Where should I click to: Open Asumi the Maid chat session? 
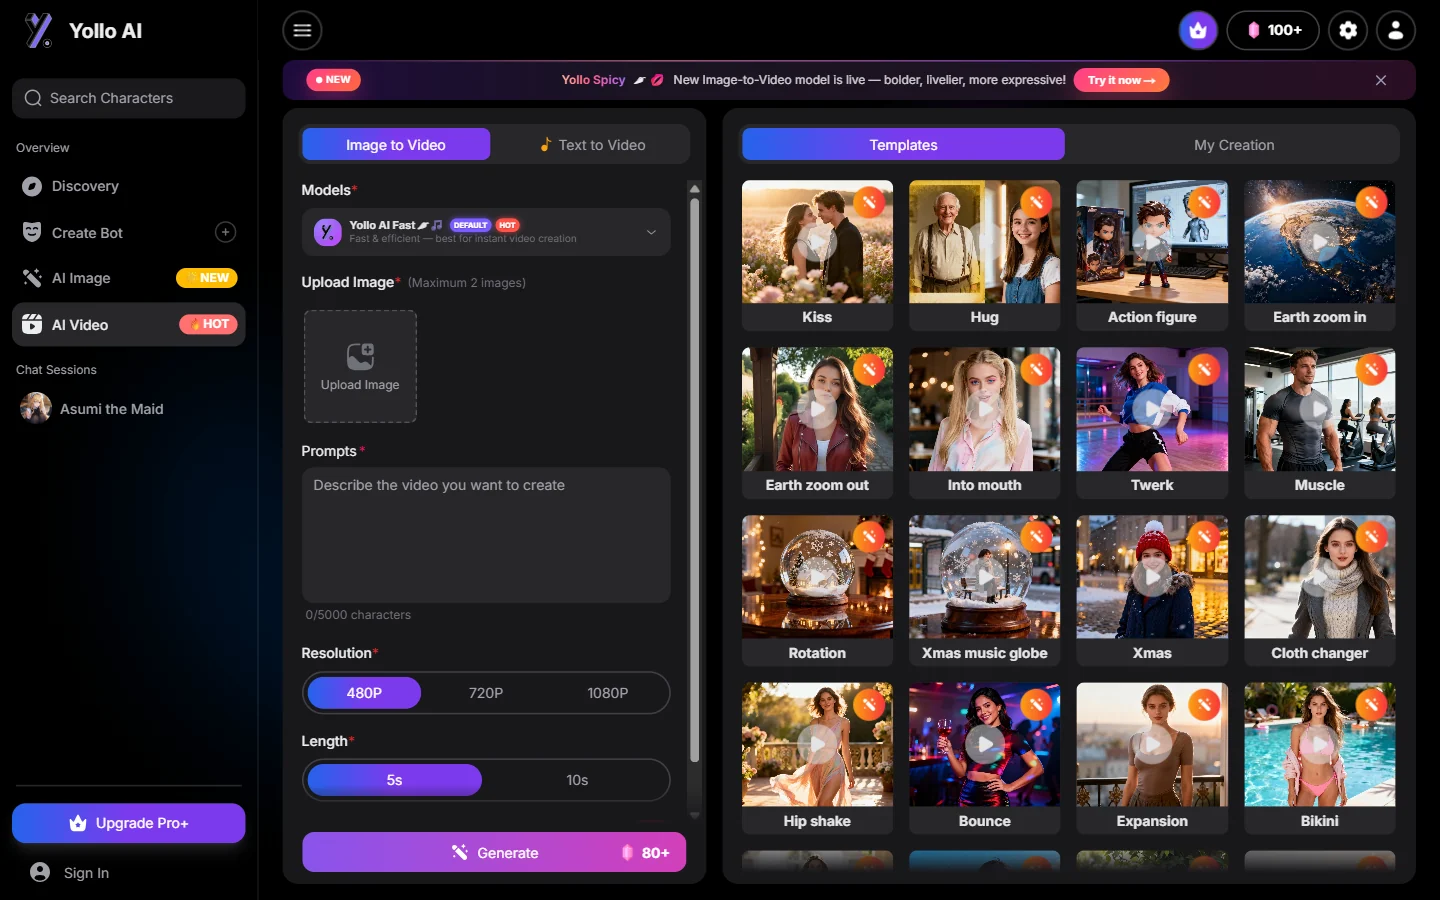[128, 408]
